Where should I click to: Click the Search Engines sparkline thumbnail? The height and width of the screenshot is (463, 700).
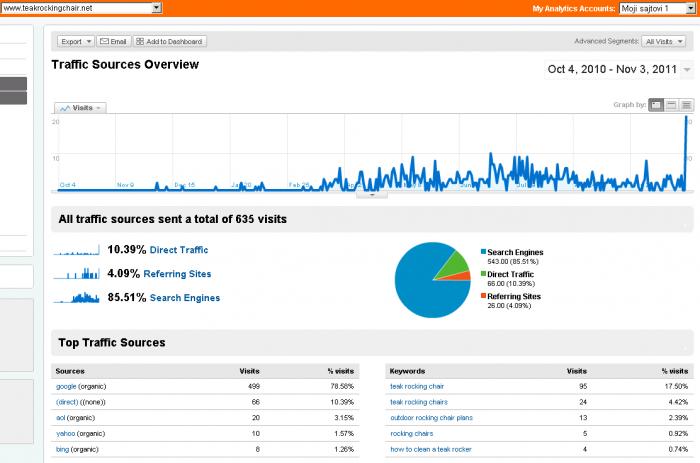76,297
